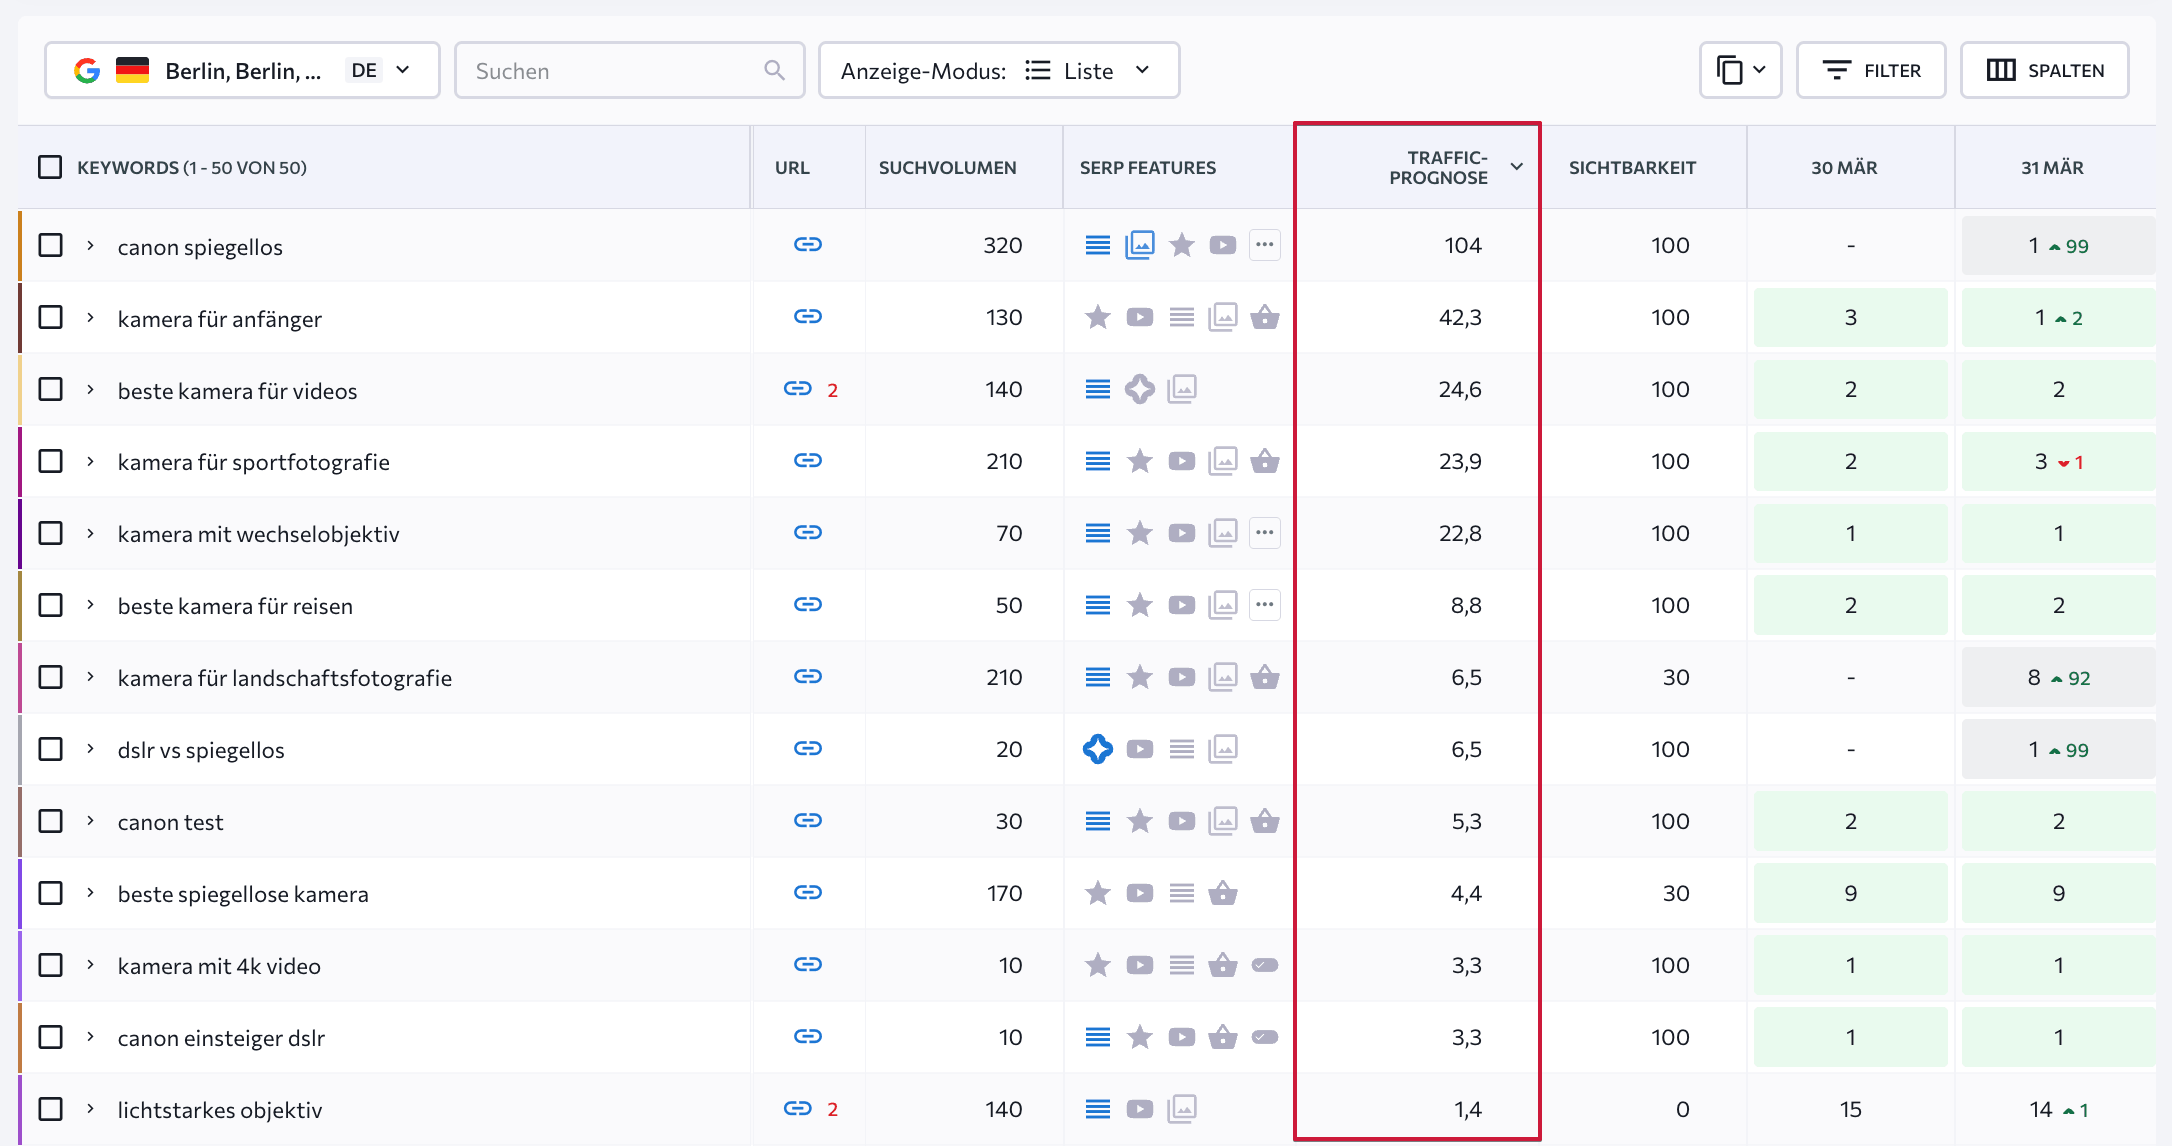Click the Google search engine icon

click(x=88, y=69)
